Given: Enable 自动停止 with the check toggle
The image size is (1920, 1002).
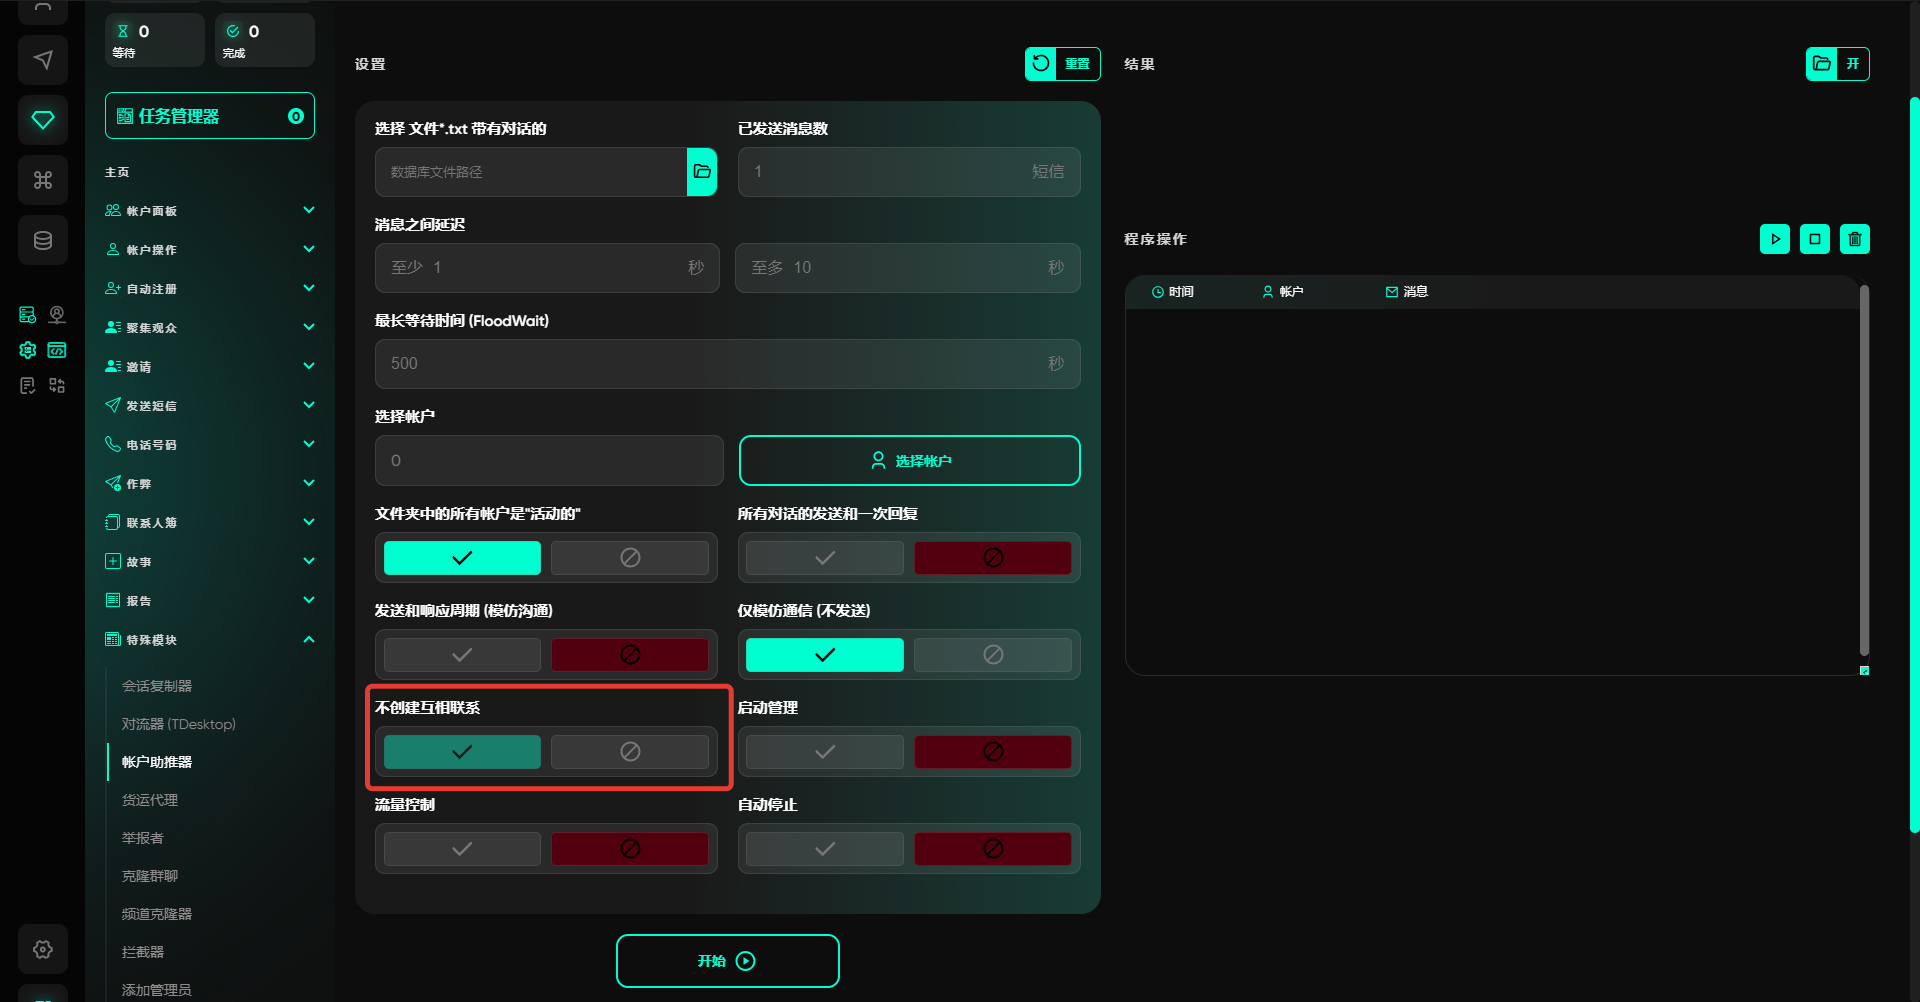Looking at the screenshot, I should 824,849.
